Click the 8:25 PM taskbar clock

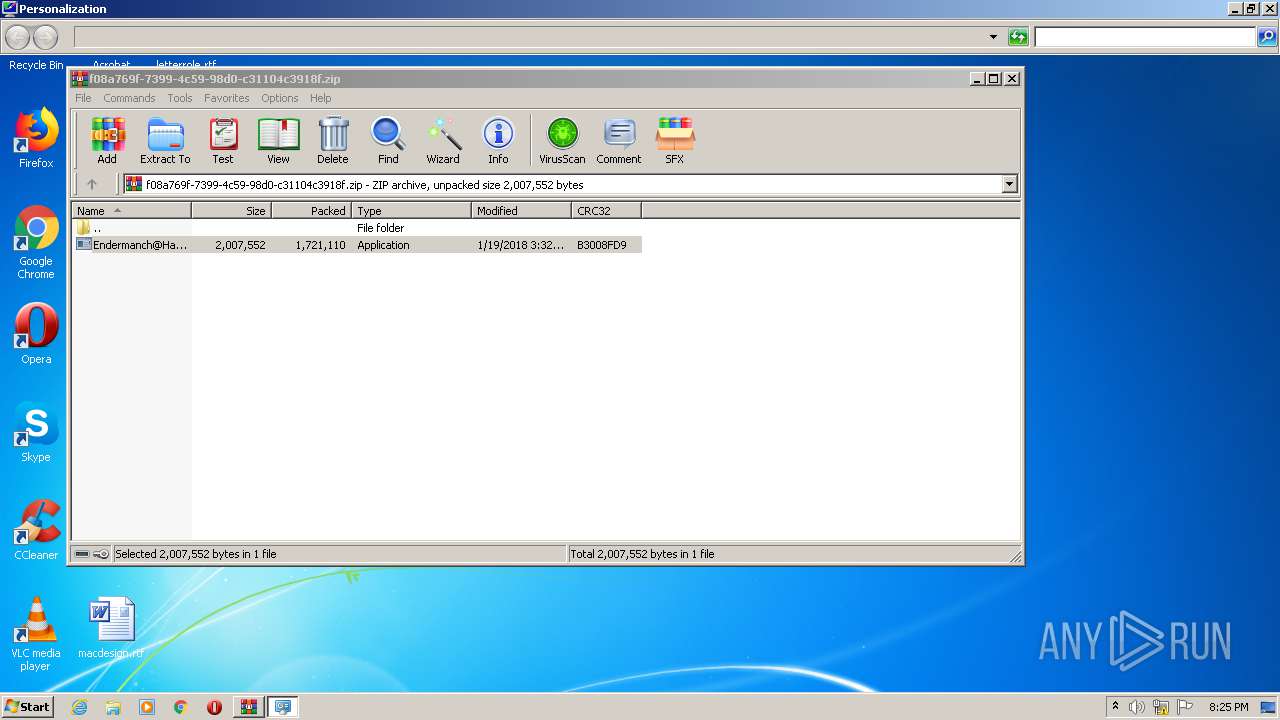point(1228,707)
